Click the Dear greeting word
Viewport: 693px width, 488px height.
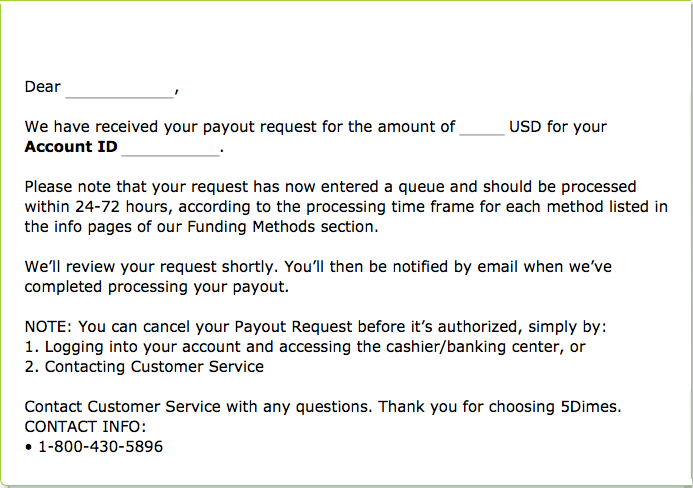(x=42, y=87)
